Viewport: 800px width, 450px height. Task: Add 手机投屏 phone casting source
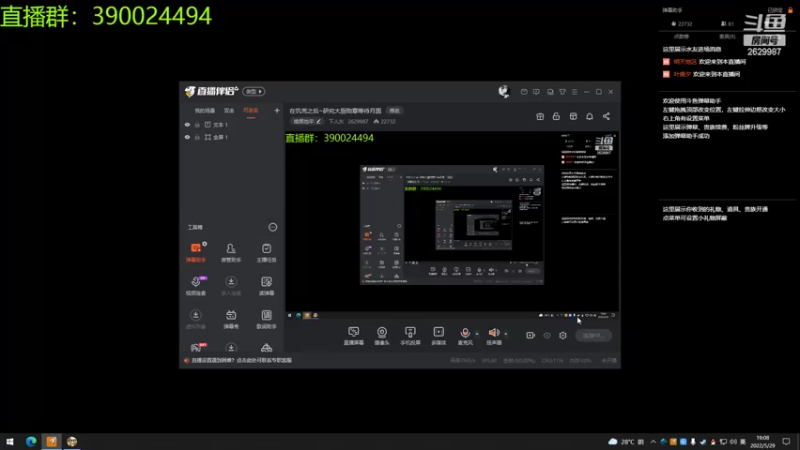click(410, 336)
